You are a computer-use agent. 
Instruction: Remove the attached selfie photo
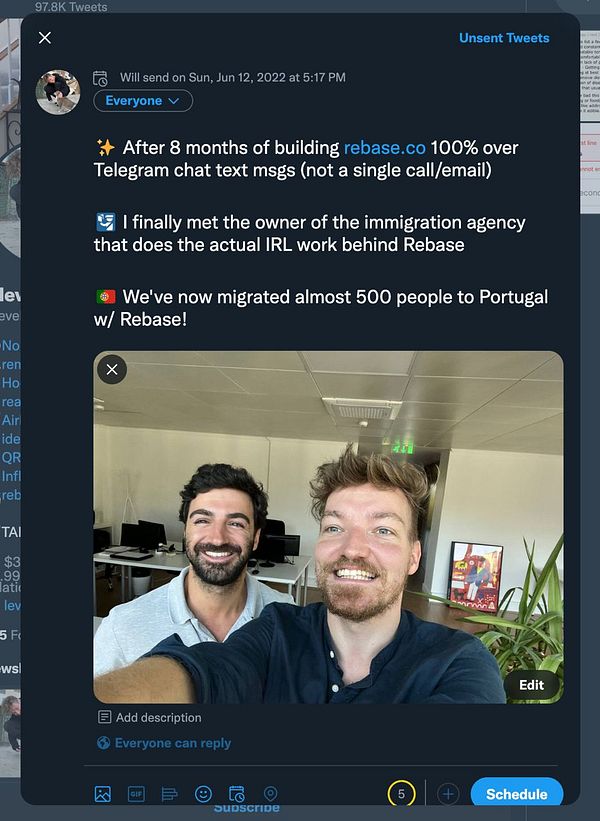pos(112,370)
